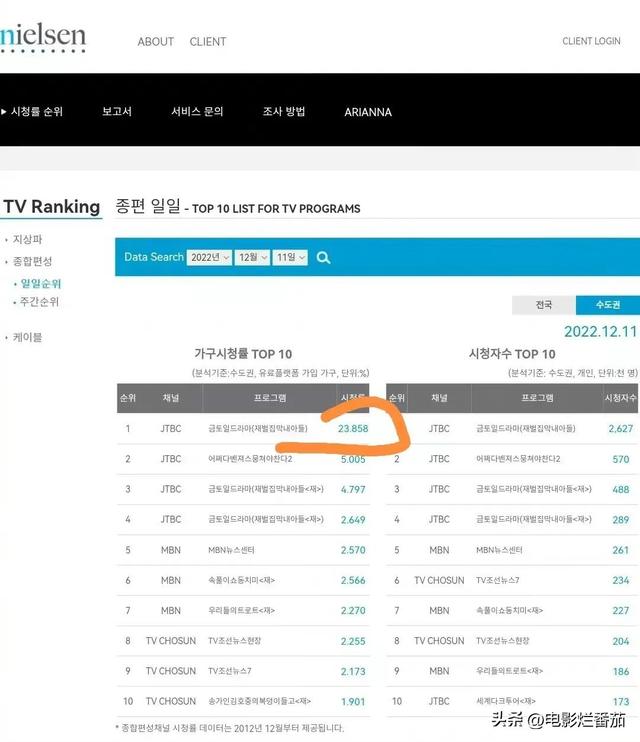The width and height of the screenshot is (640, 742).
Task: Click the date 2022.12.11
Action: [x=600, y=332]
